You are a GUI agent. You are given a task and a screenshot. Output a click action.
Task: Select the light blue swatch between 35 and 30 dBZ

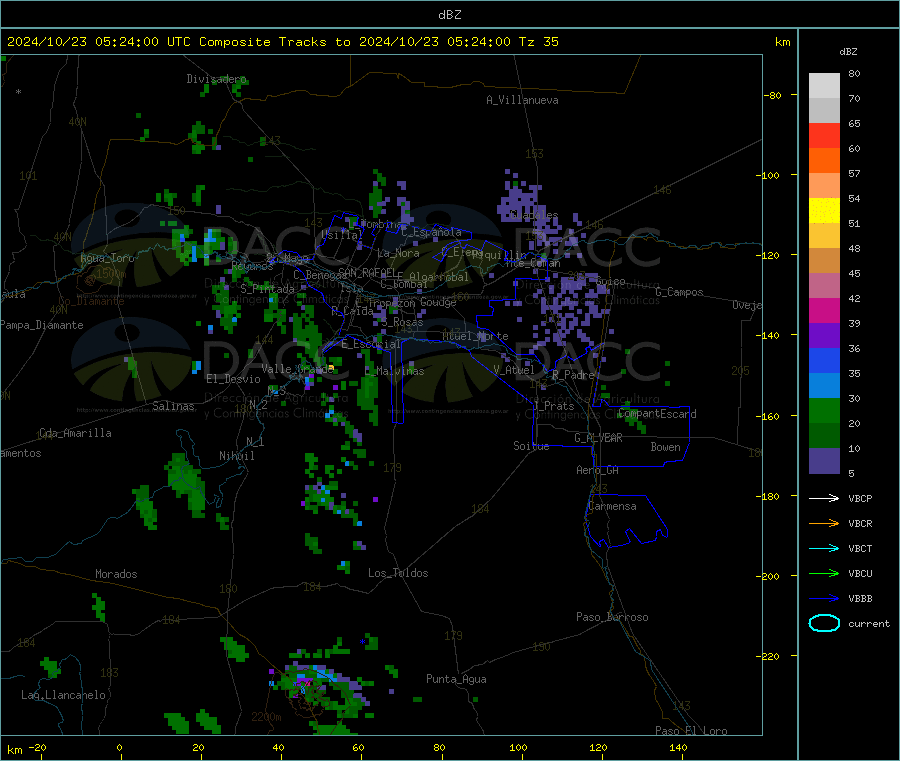click(824, 386)
